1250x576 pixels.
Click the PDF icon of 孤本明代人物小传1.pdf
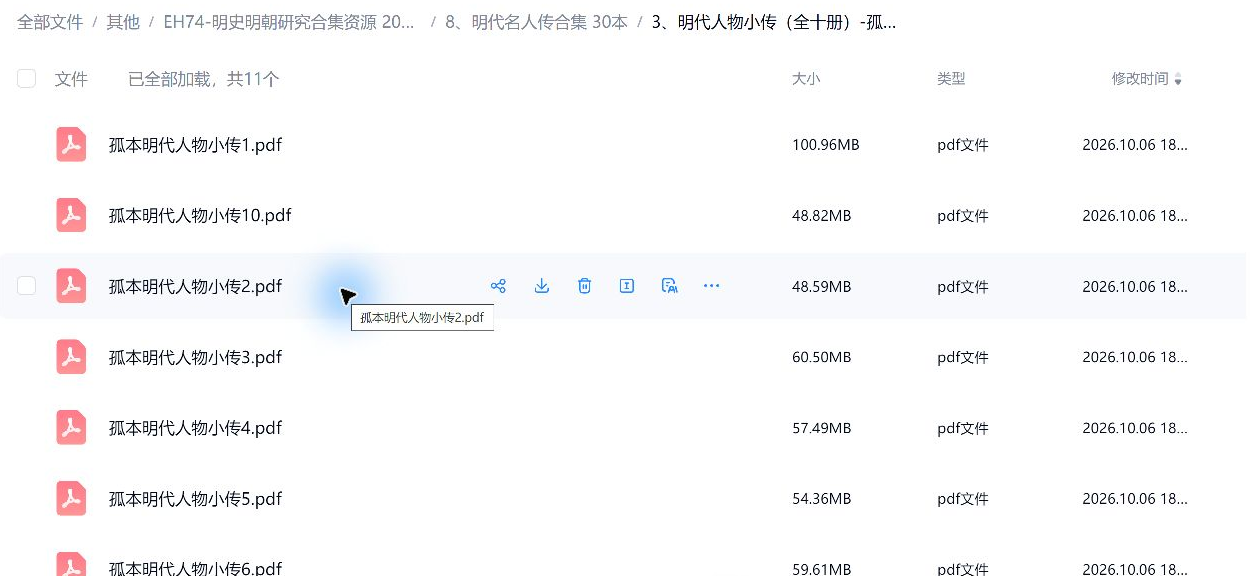click(x=71, y=144)
